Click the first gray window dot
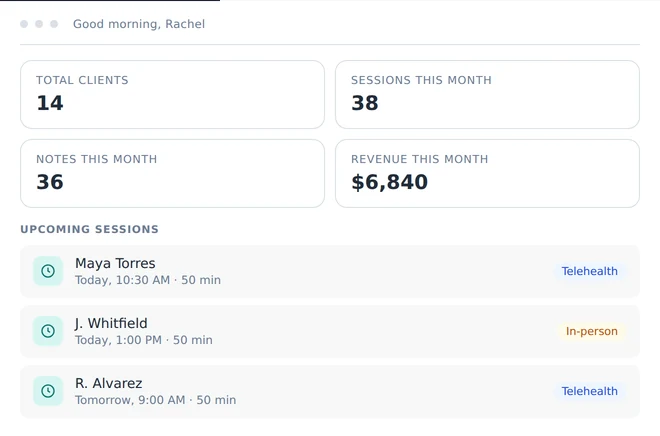Image resolution: width=660 pixels, height=436 pixels. tap(24, 24)
